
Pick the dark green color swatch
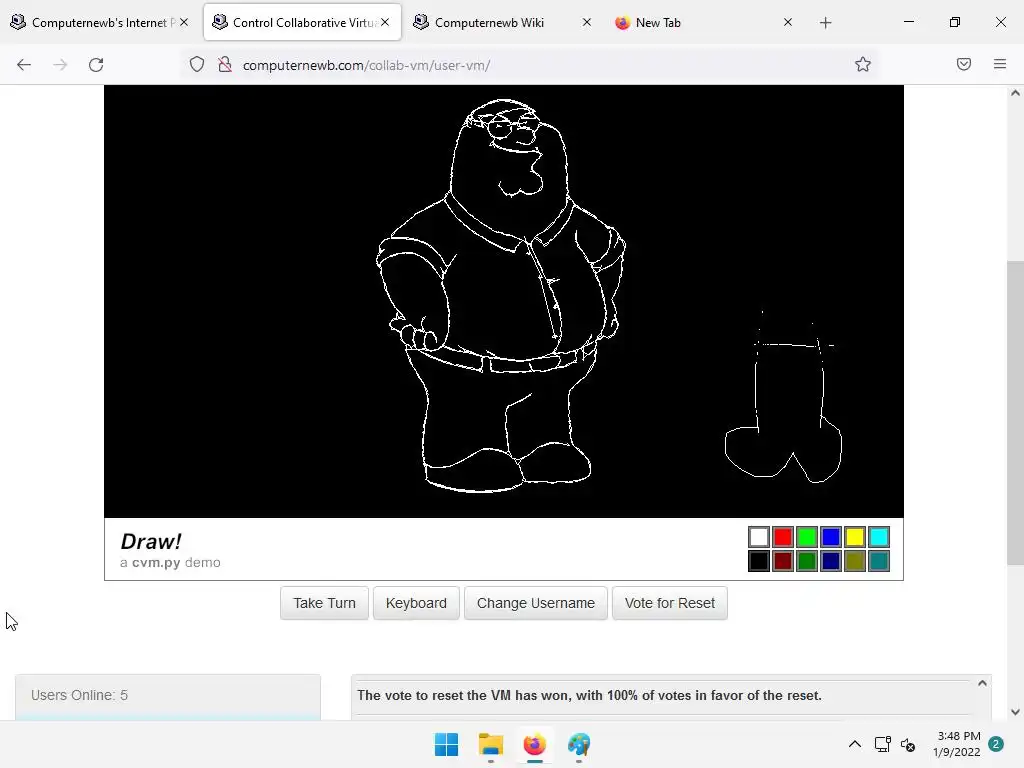(807, 561)
